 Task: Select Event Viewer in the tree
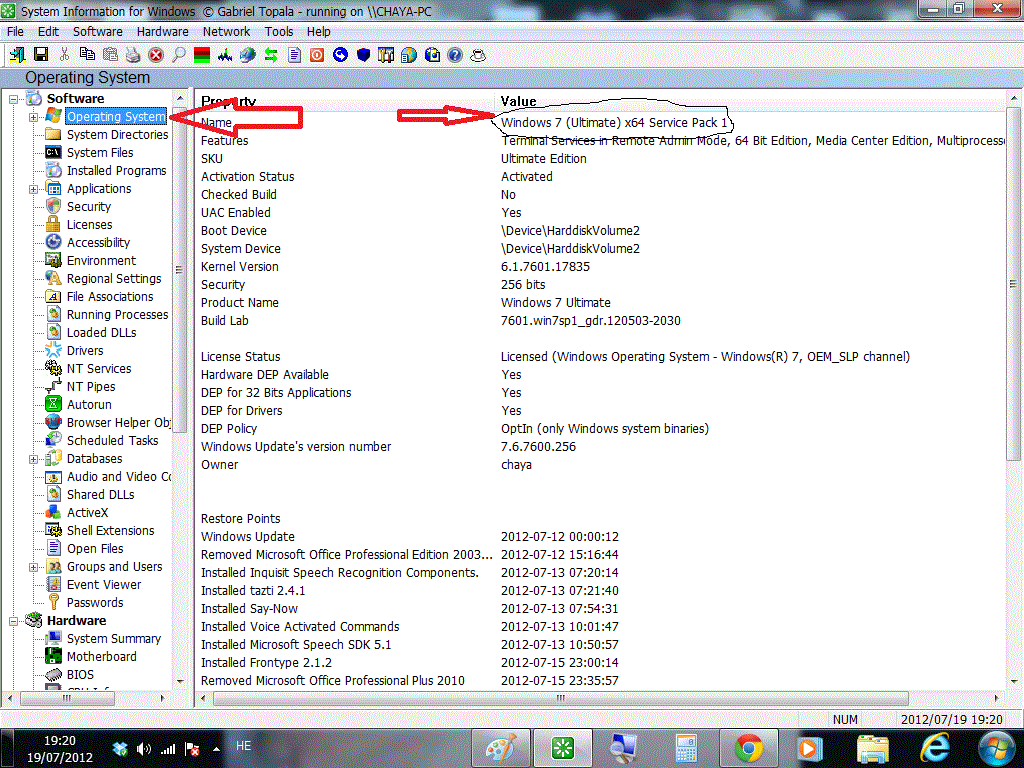tap(104, 585)
